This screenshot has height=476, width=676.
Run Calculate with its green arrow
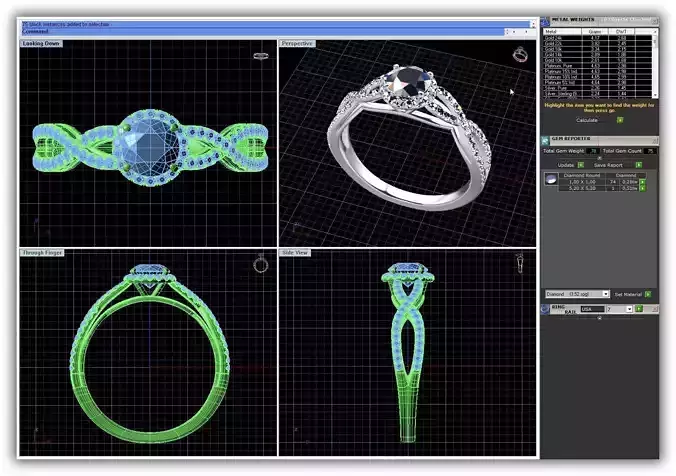pos(620,120)
